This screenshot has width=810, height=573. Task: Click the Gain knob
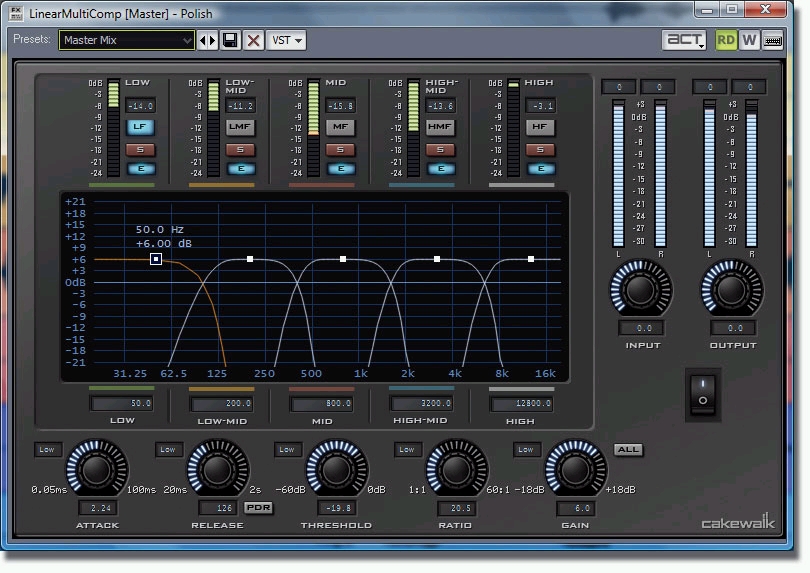coord(575,469)
